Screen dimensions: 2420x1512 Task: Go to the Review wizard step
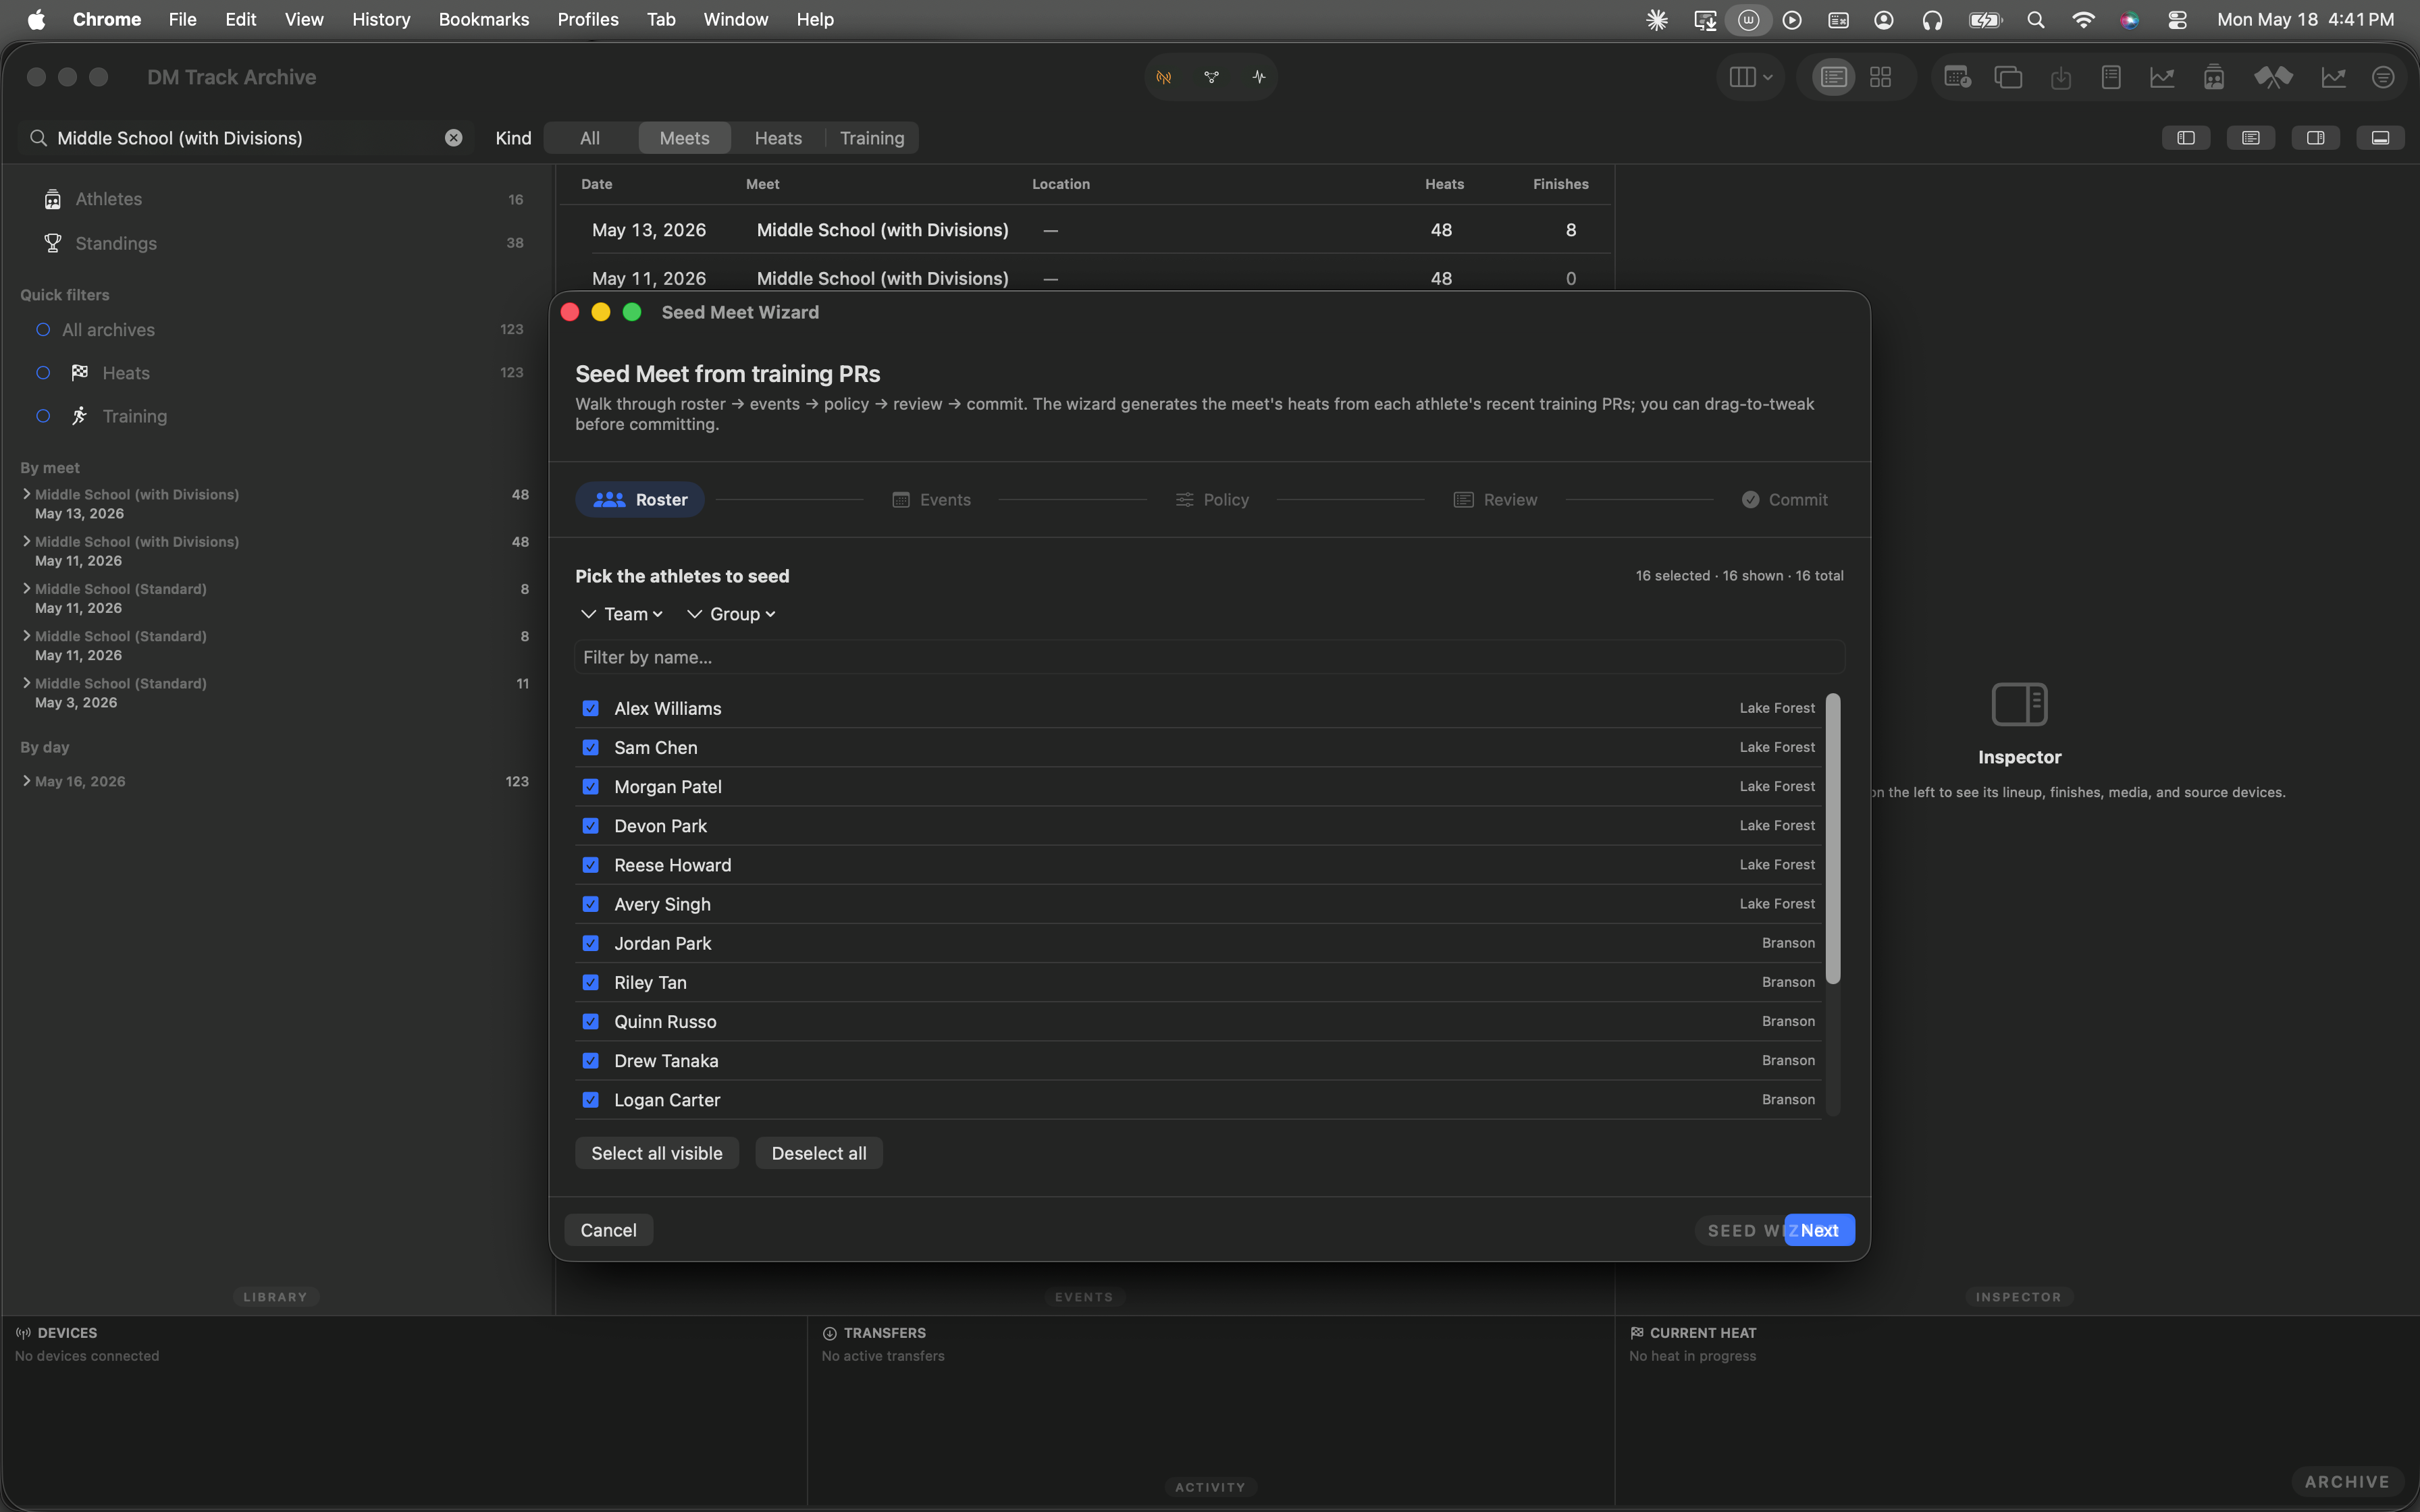[x=1495, y=500]
